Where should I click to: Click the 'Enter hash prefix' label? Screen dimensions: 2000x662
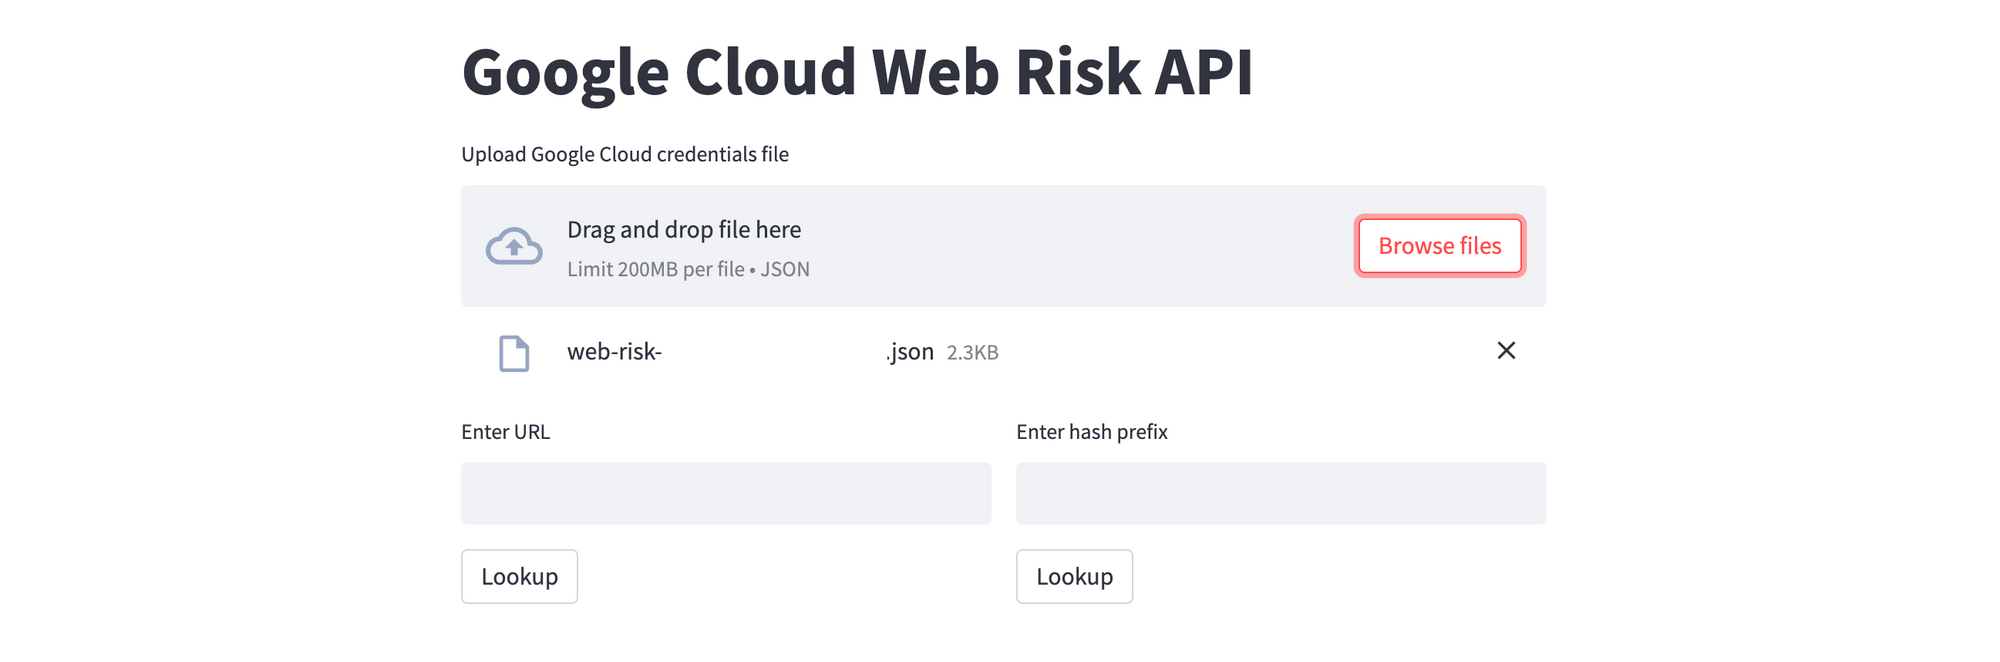pos(1092,432)
